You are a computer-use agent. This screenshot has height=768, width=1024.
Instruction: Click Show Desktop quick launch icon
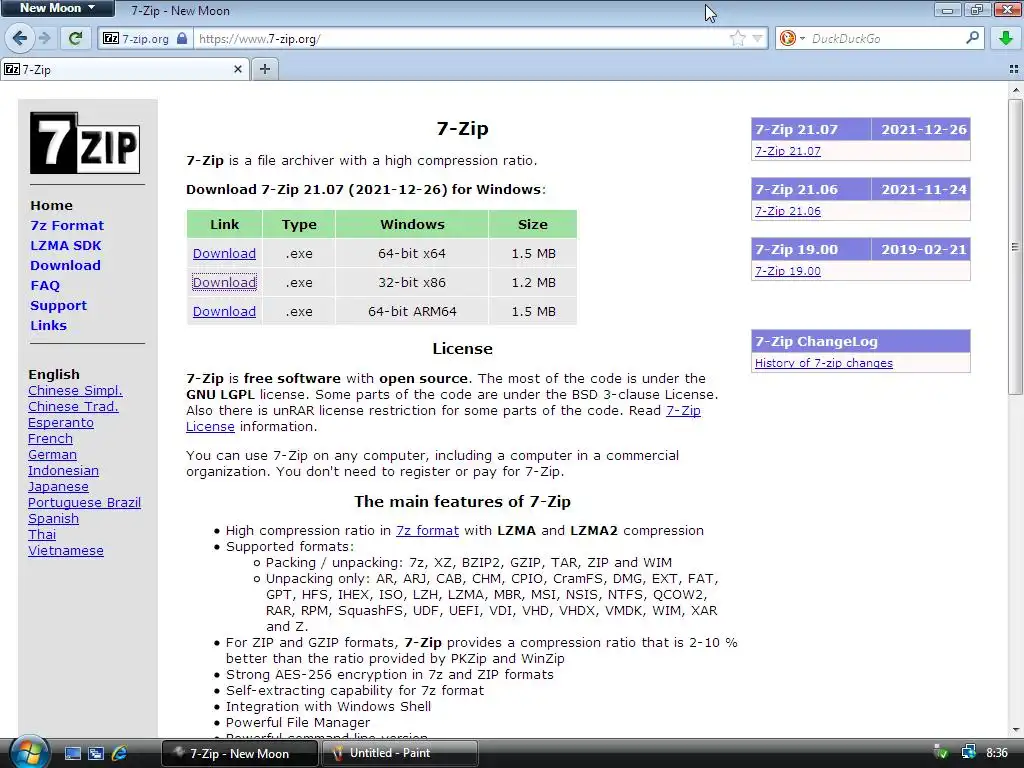72,754
